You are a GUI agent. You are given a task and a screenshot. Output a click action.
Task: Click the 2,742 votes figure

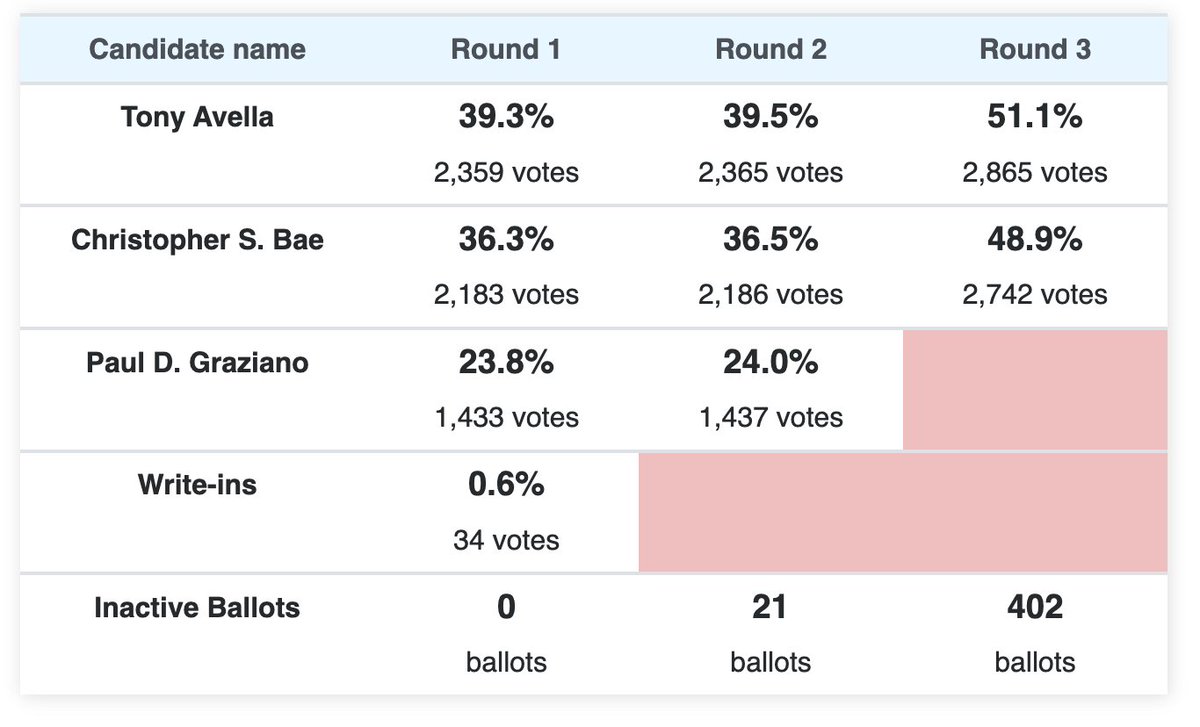tap(1034, 295)
